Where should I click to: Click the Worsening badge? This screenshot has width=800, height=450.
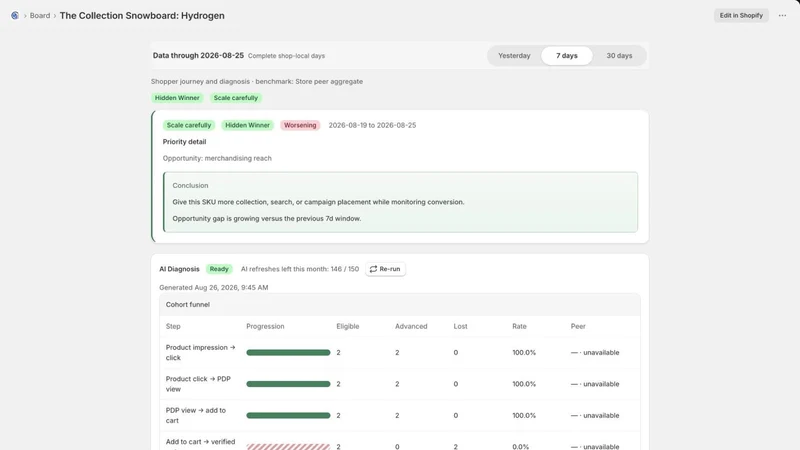(x=300, y=125)
